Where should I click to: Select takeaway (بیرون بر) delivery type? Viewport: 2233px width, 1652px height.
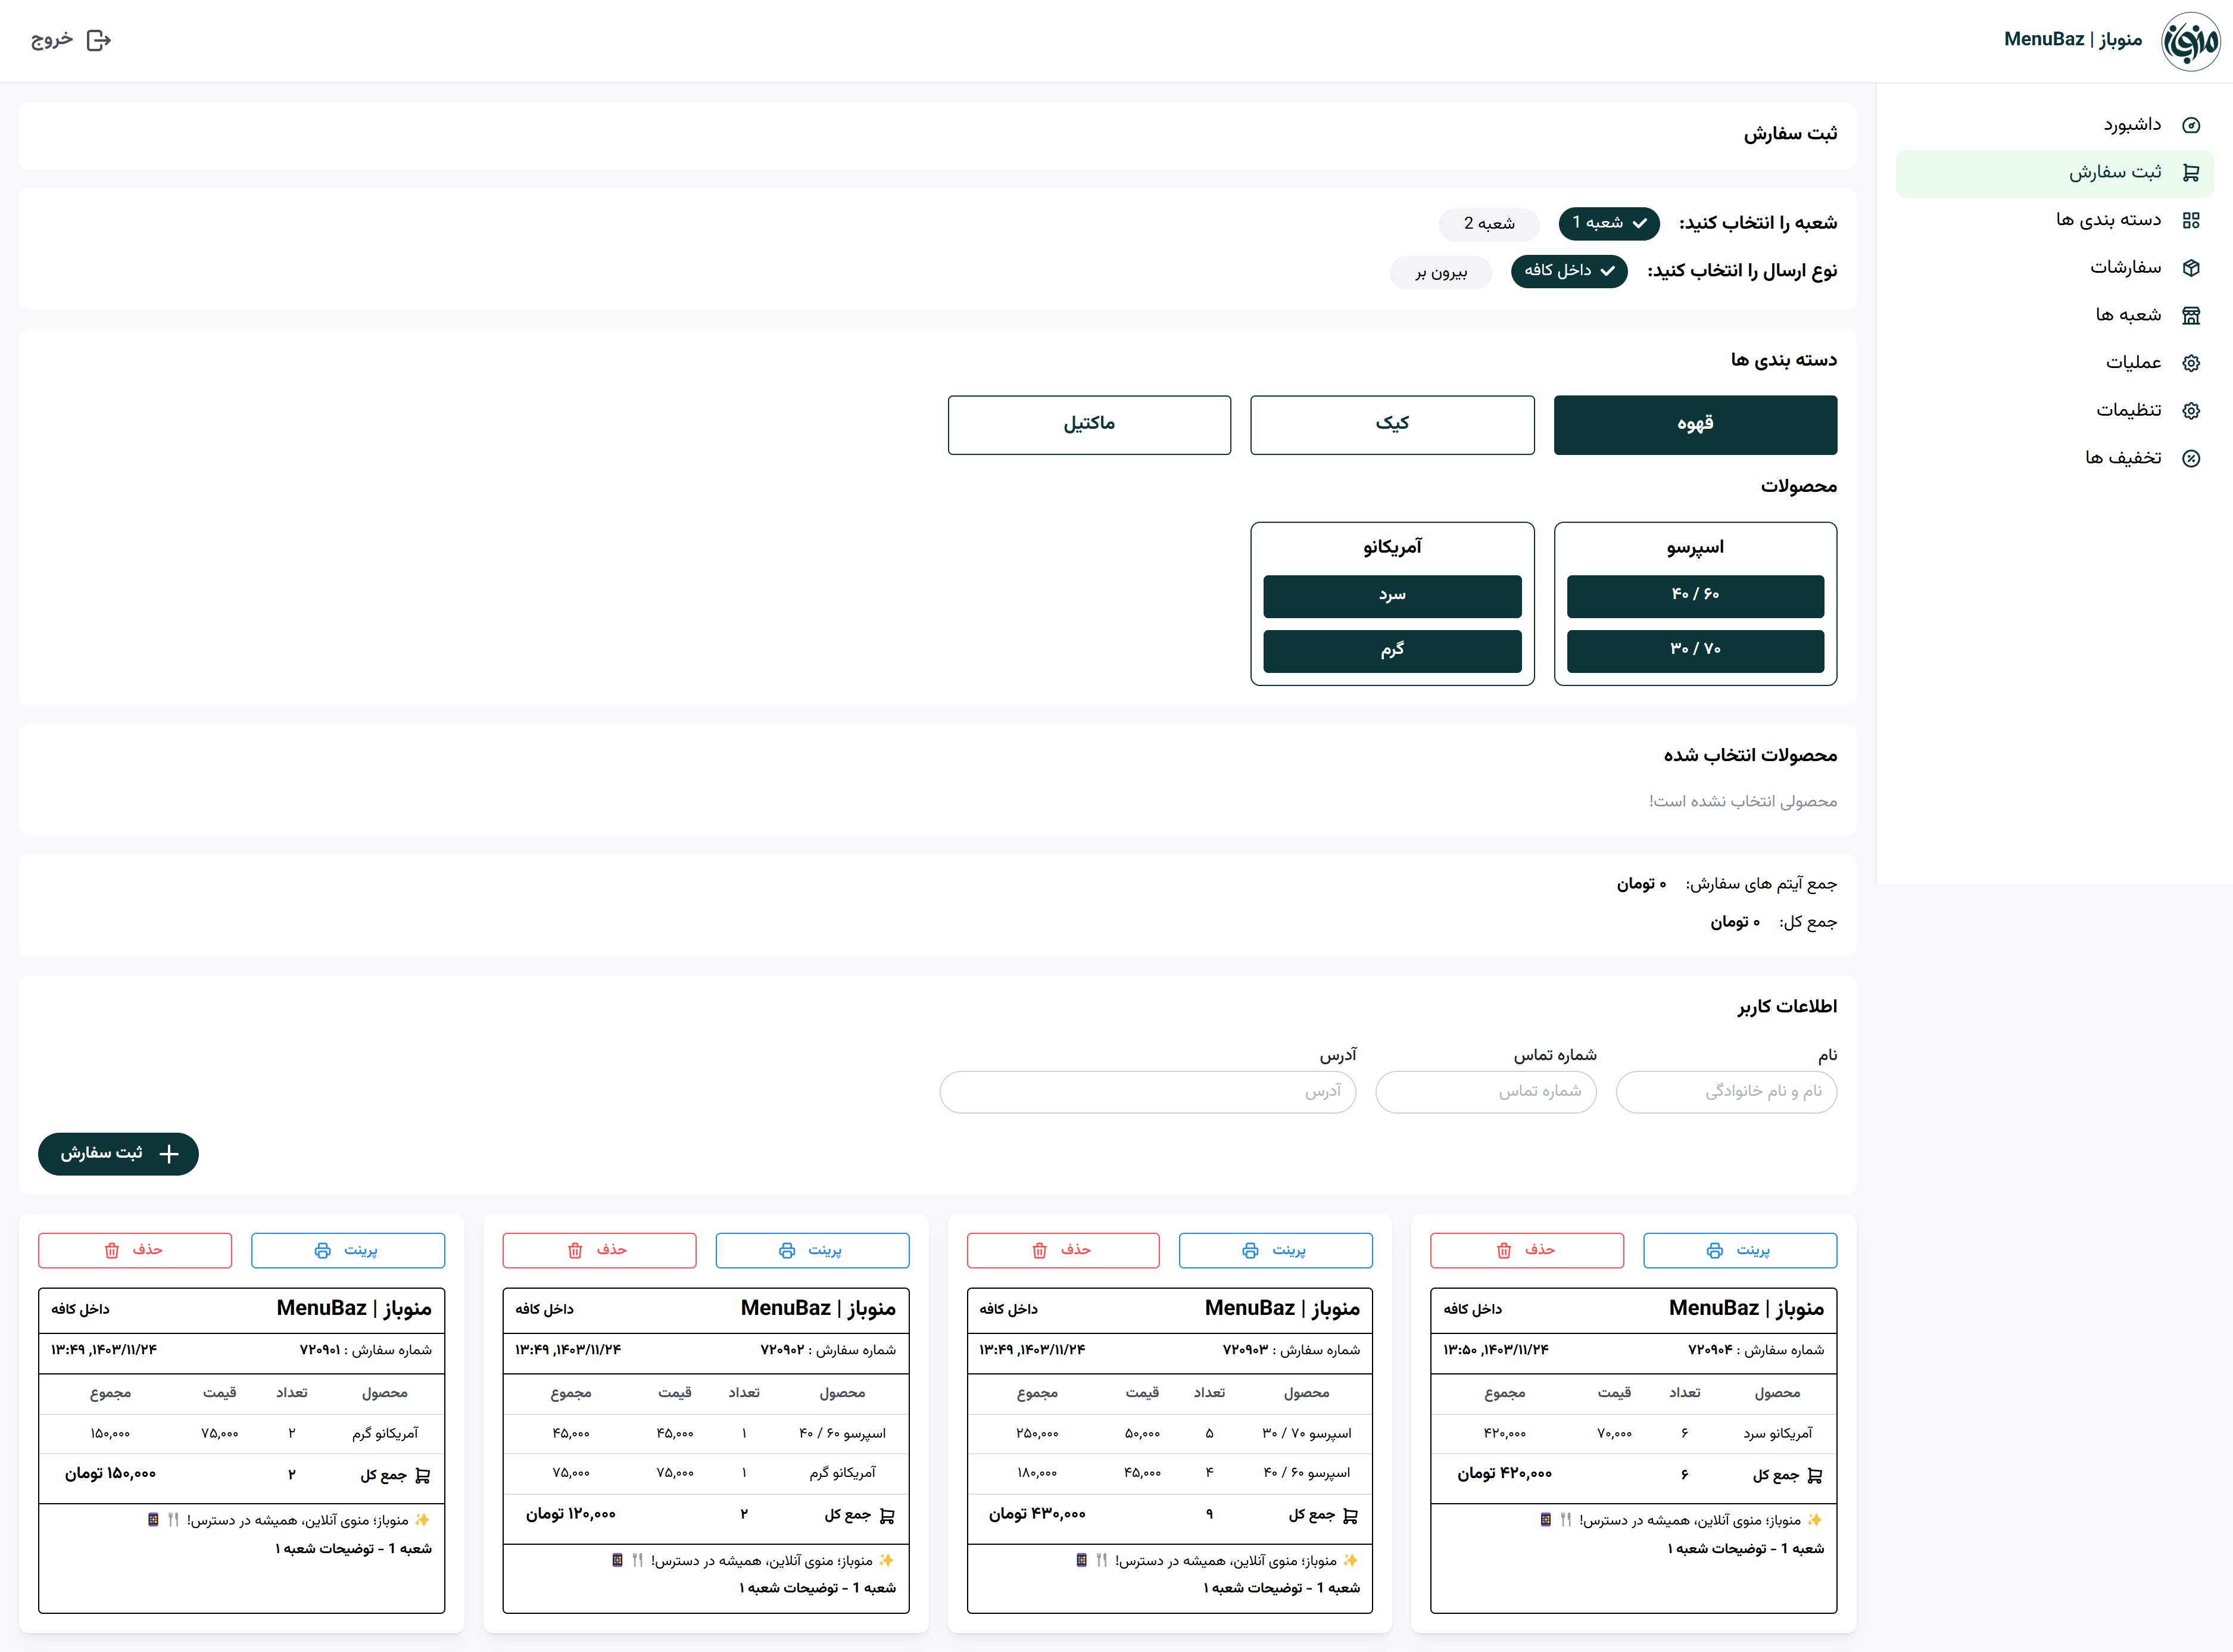click(x=1440, y=272)
